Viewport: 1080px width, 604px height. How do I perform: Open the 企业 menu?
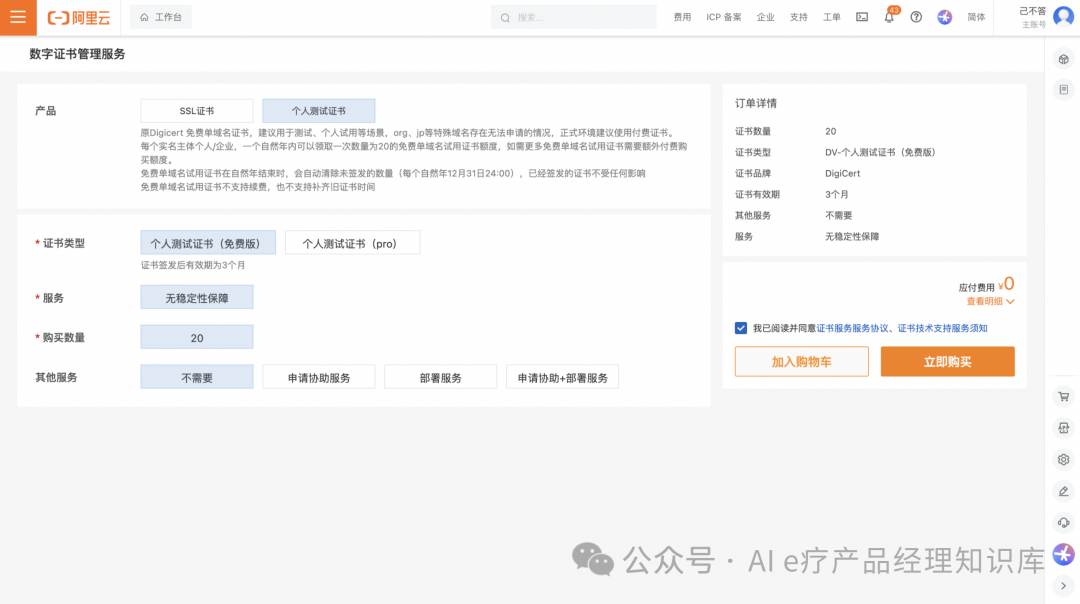[x=765, y=17]
